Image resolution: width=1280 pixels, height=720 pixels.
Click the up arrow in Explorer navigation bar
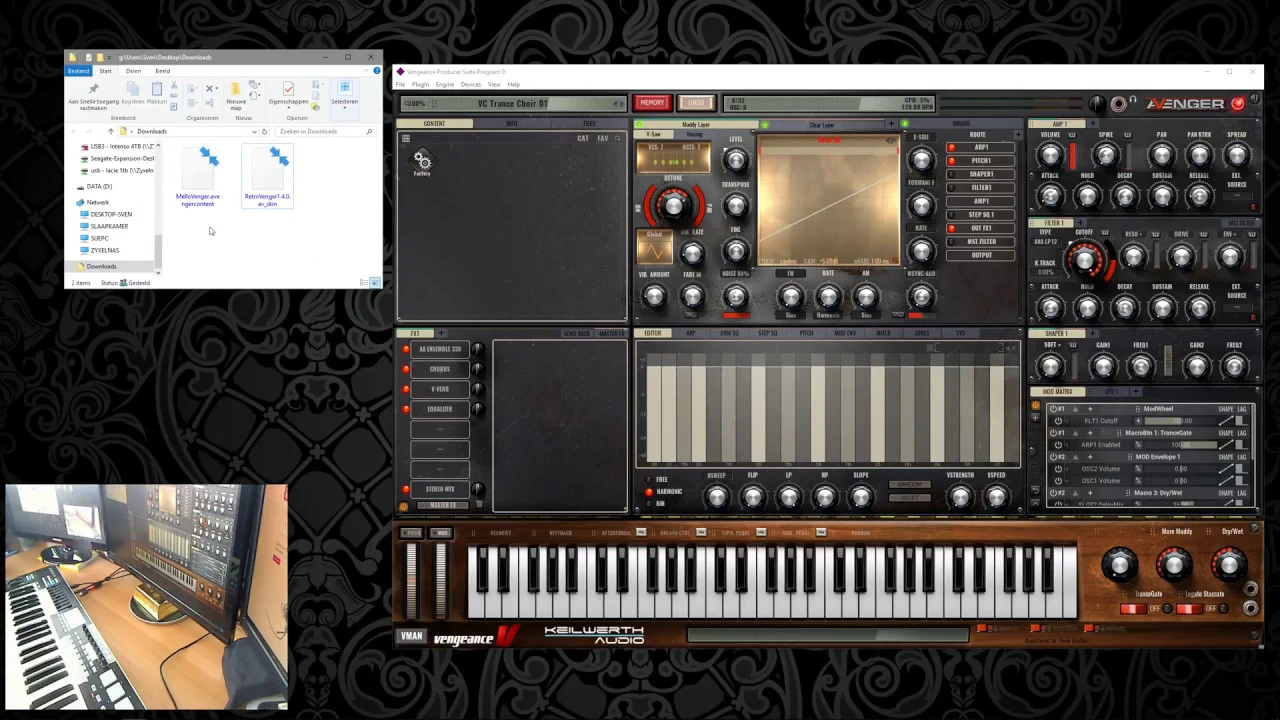(110, 131)
